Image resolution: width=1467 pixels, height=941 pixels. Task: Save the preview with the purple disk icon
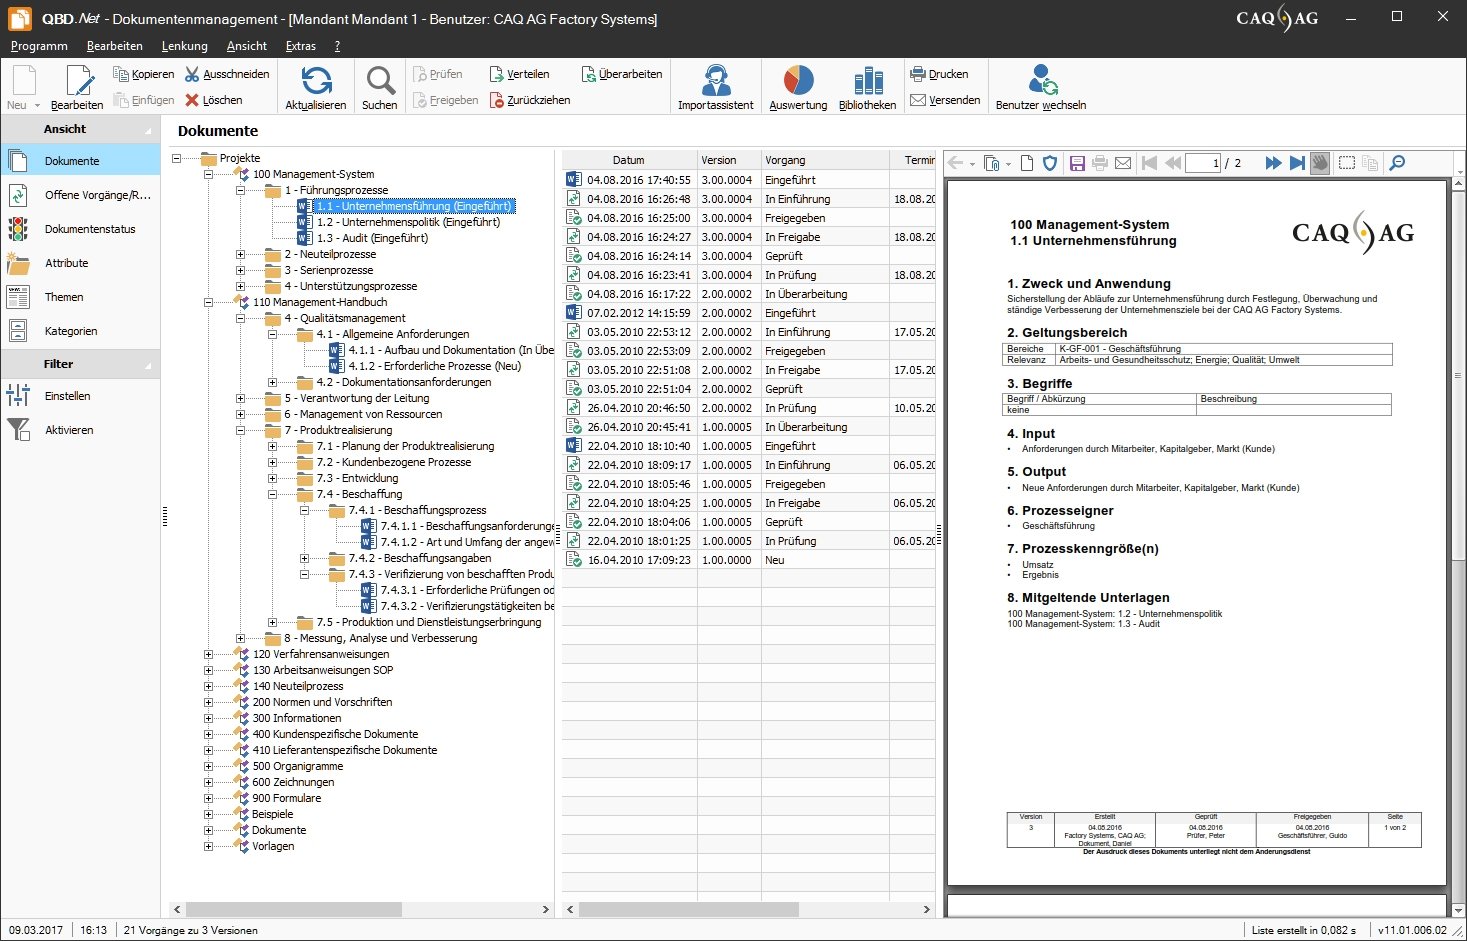[1077, 163]
